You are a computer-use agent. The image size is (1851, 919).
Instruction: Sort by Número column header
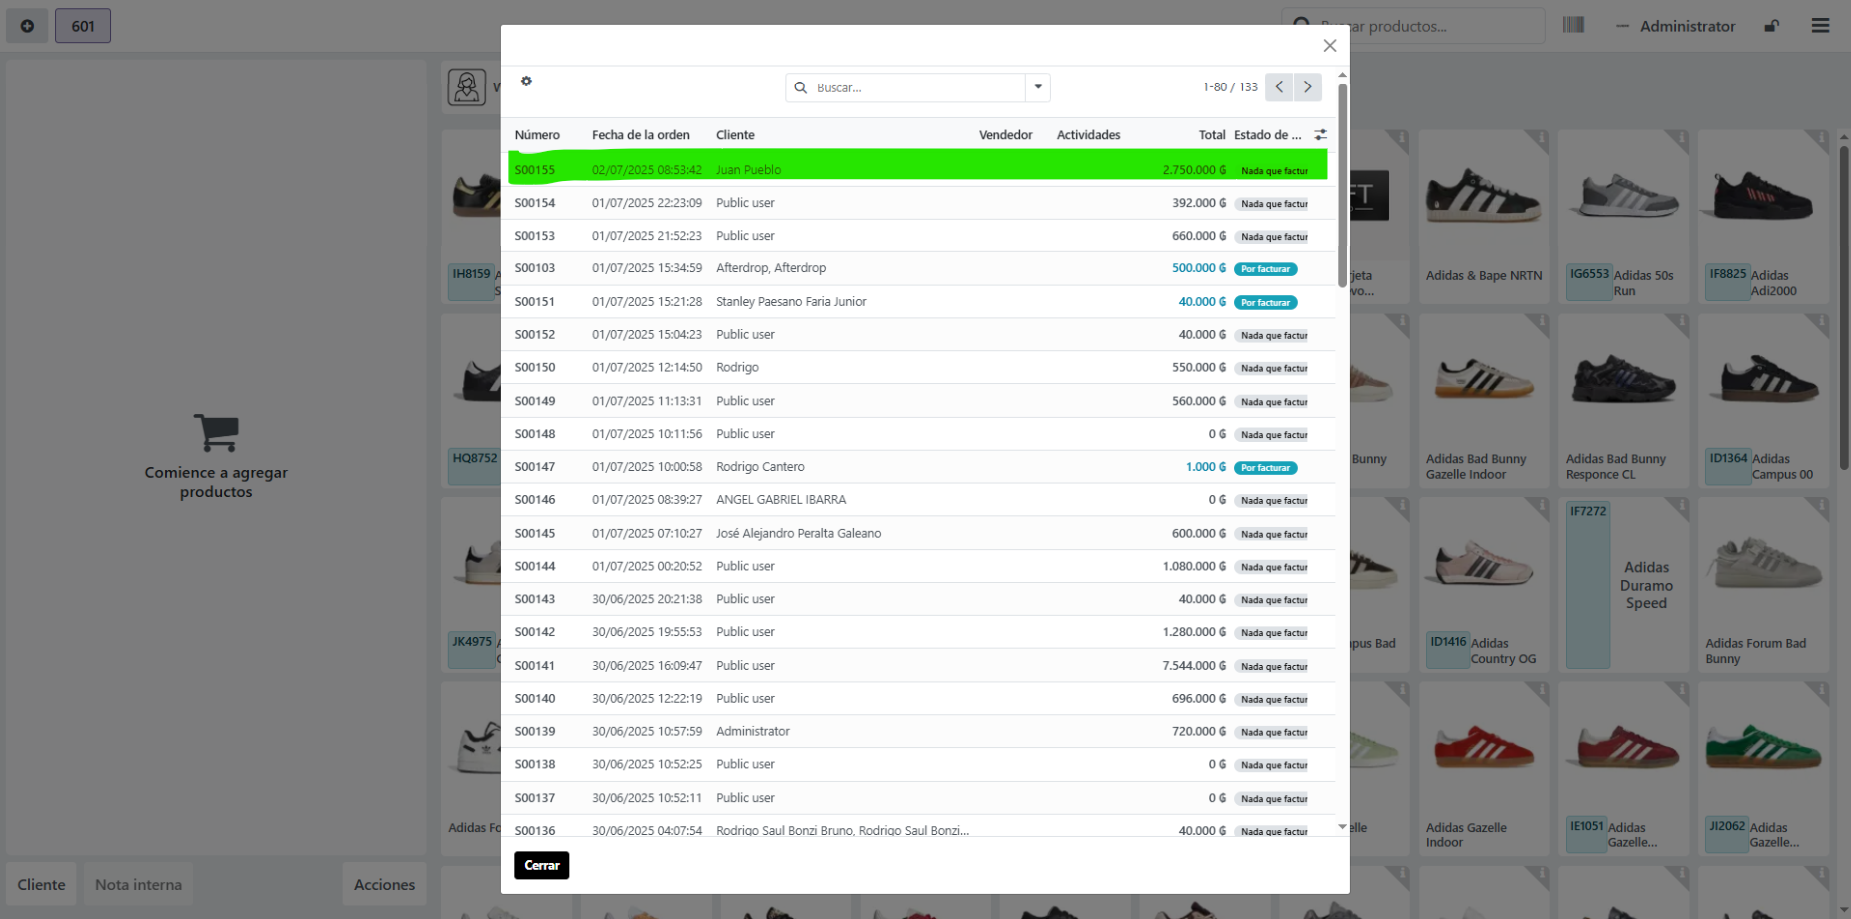537,135
